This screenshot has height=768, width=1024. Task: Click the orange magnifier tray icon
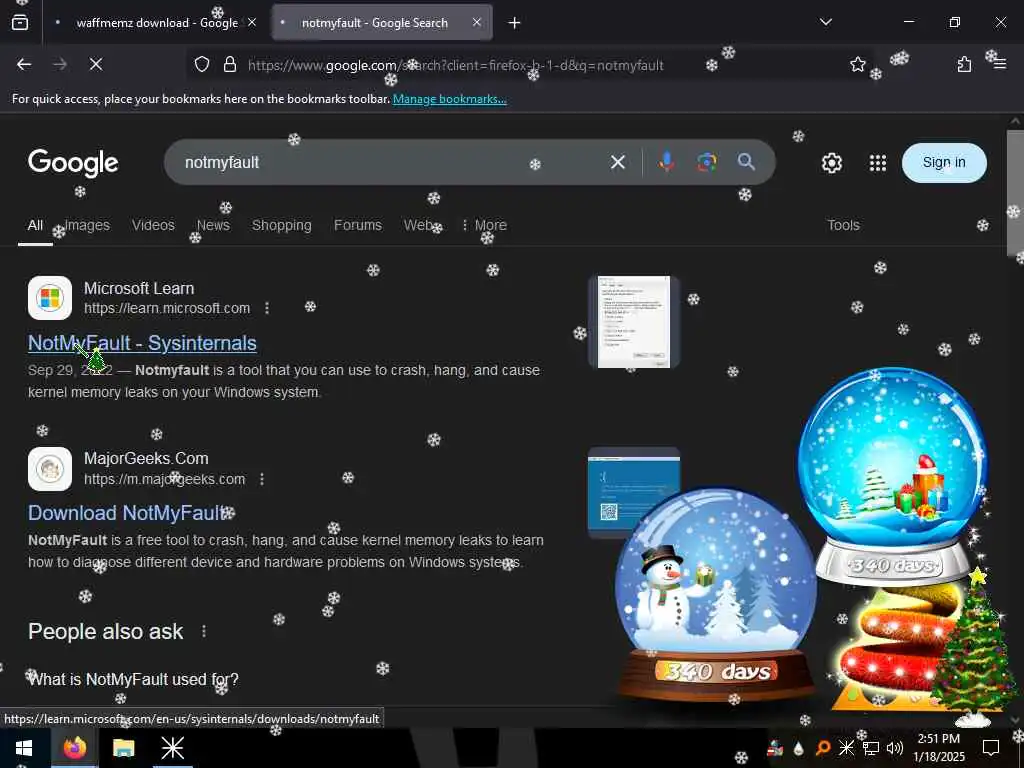823,748
